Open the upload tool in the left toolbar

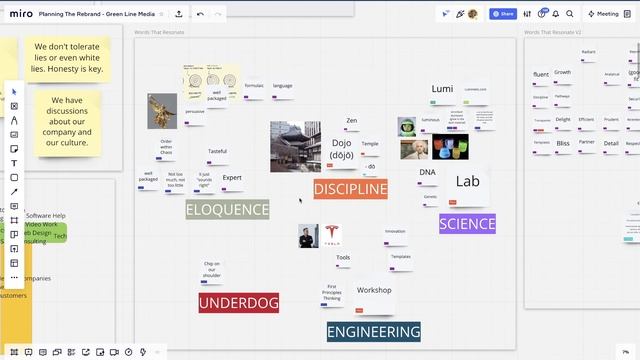[14, 249]
